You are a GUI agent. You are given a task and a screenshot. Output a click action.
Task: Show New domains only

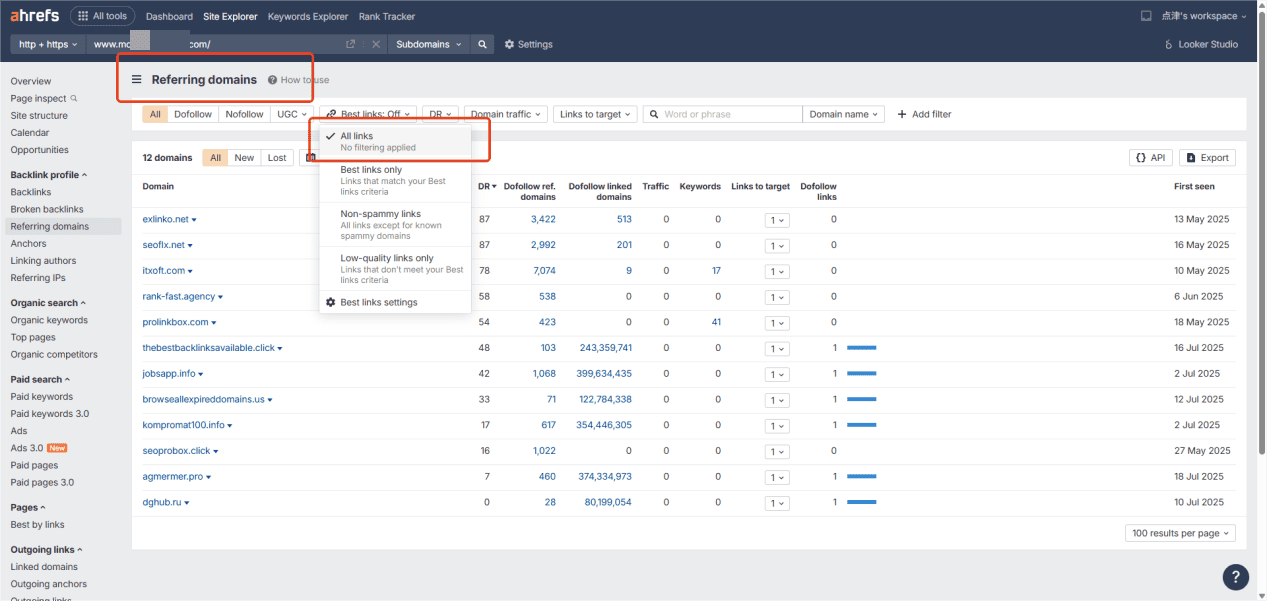pos(244,158)
